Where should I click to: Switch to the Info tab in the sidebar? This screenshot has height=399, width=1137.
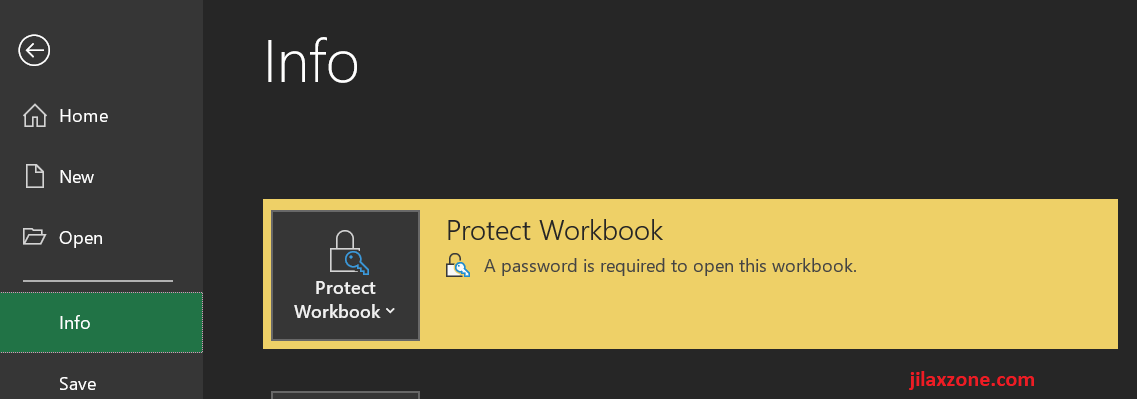point(102,323)
